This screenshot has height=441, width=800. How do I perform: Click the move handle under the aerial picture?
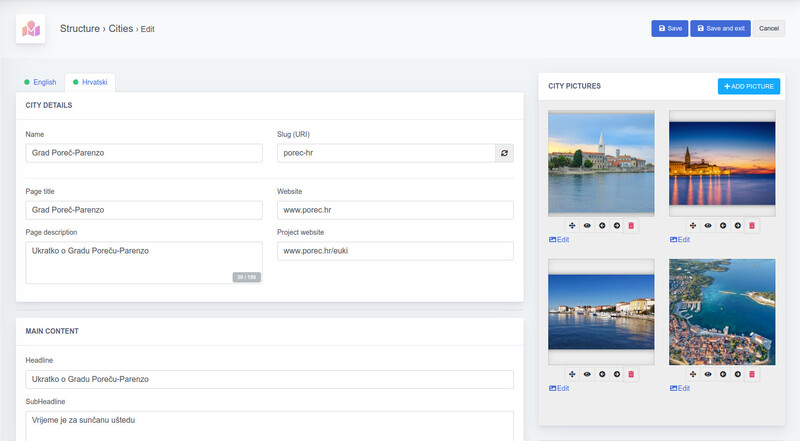692,374
